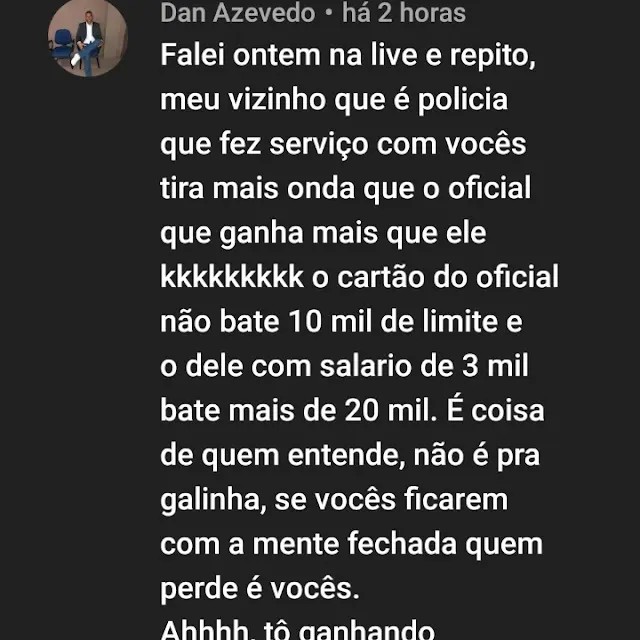Click the line 'meu vizinho que é policia'
This screenshot has width=640, height=640.
click(x=334, y=100)
